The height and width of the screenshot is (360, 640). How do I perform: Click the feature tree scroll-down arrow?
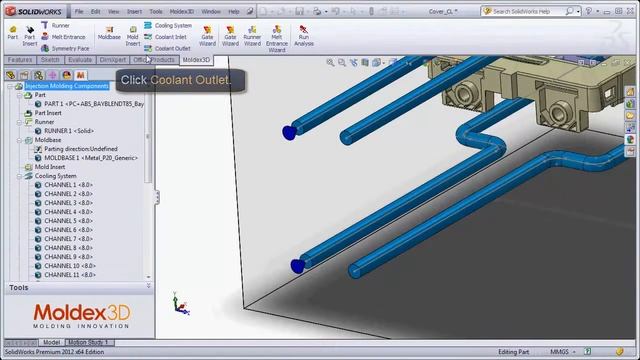(148, 277)
